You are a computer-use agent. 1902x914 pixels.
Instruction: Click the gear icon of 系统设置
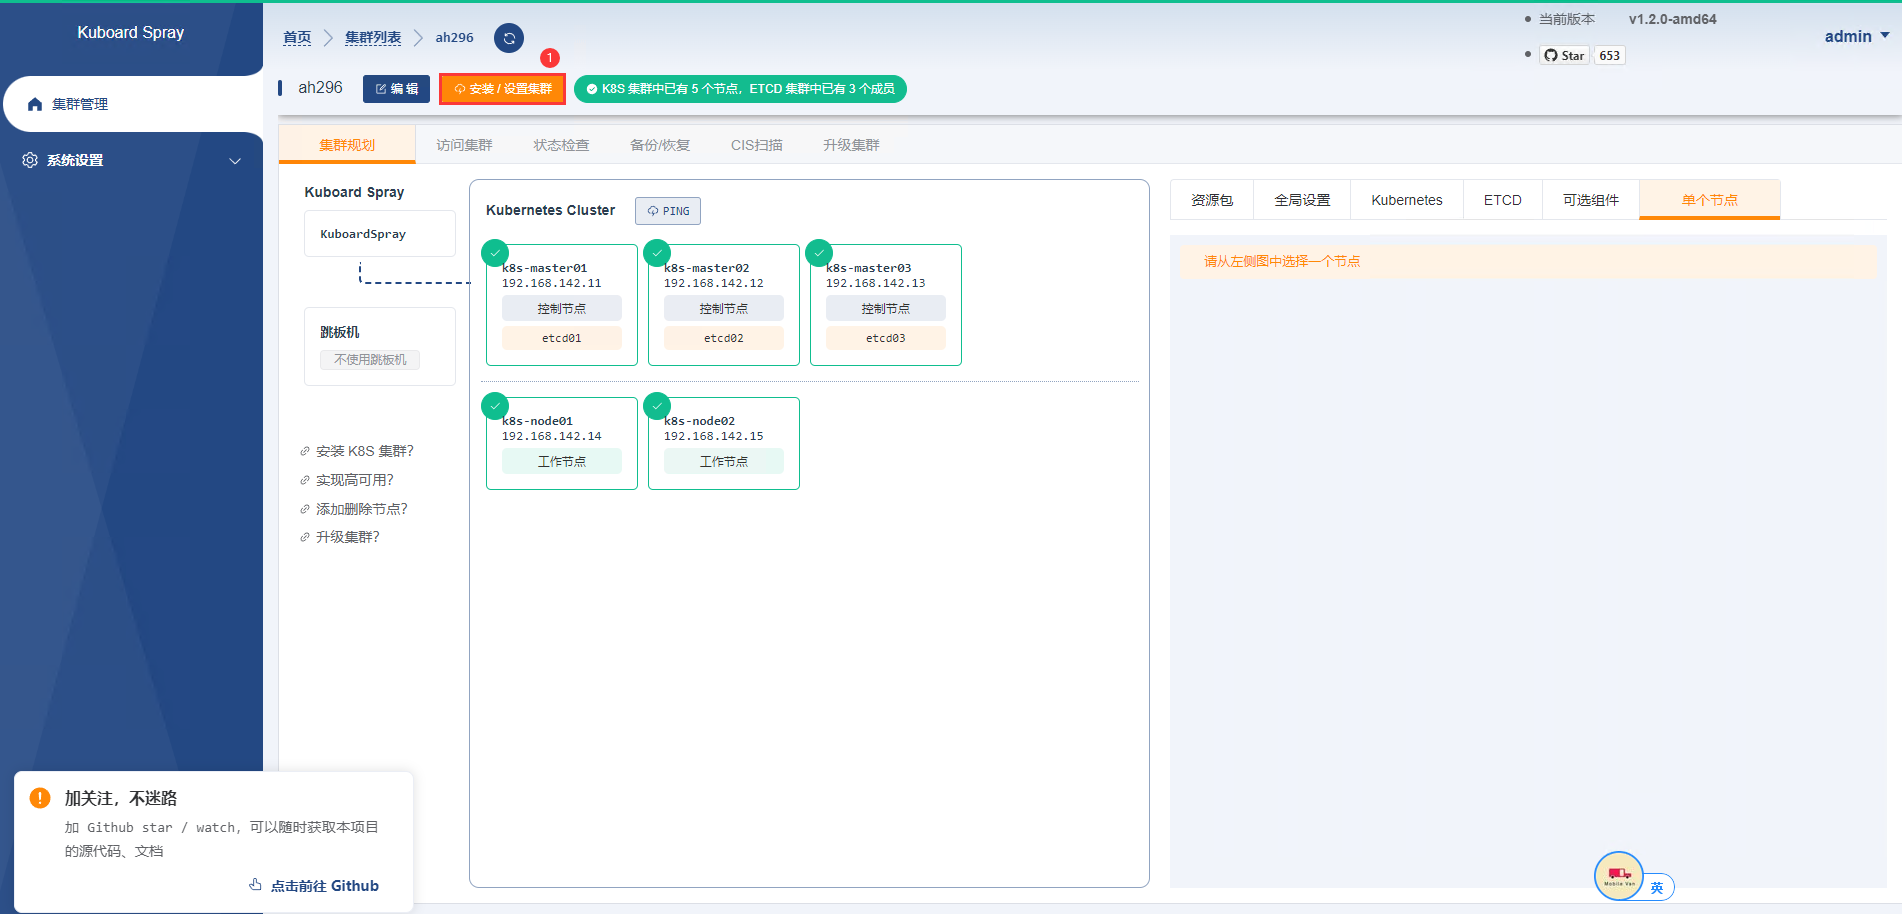pos(30,160)
